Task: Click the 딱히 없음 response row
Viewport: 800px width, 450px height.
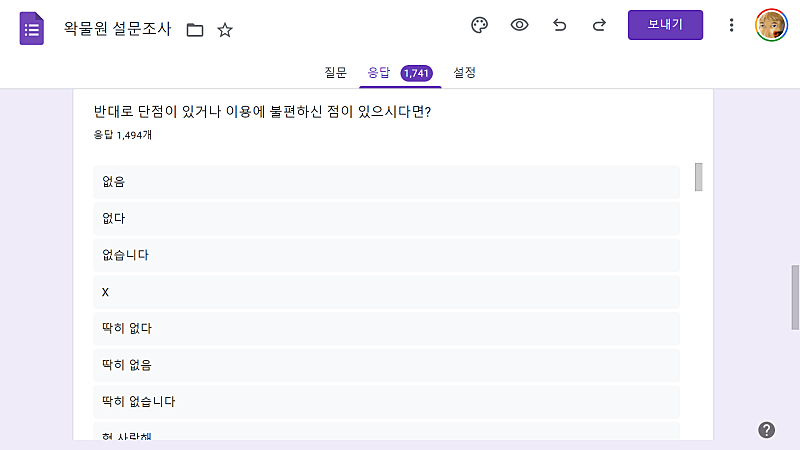Action: (386, 365)
